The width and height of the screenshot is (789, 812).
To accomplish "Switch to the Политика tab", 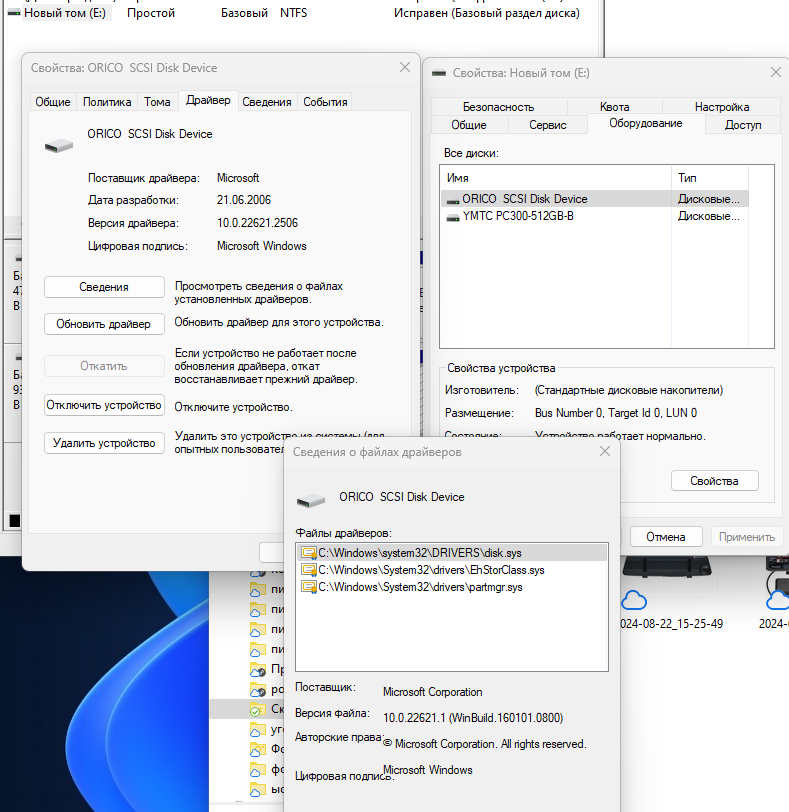I will pyautogui.click(x=107, y=102).
